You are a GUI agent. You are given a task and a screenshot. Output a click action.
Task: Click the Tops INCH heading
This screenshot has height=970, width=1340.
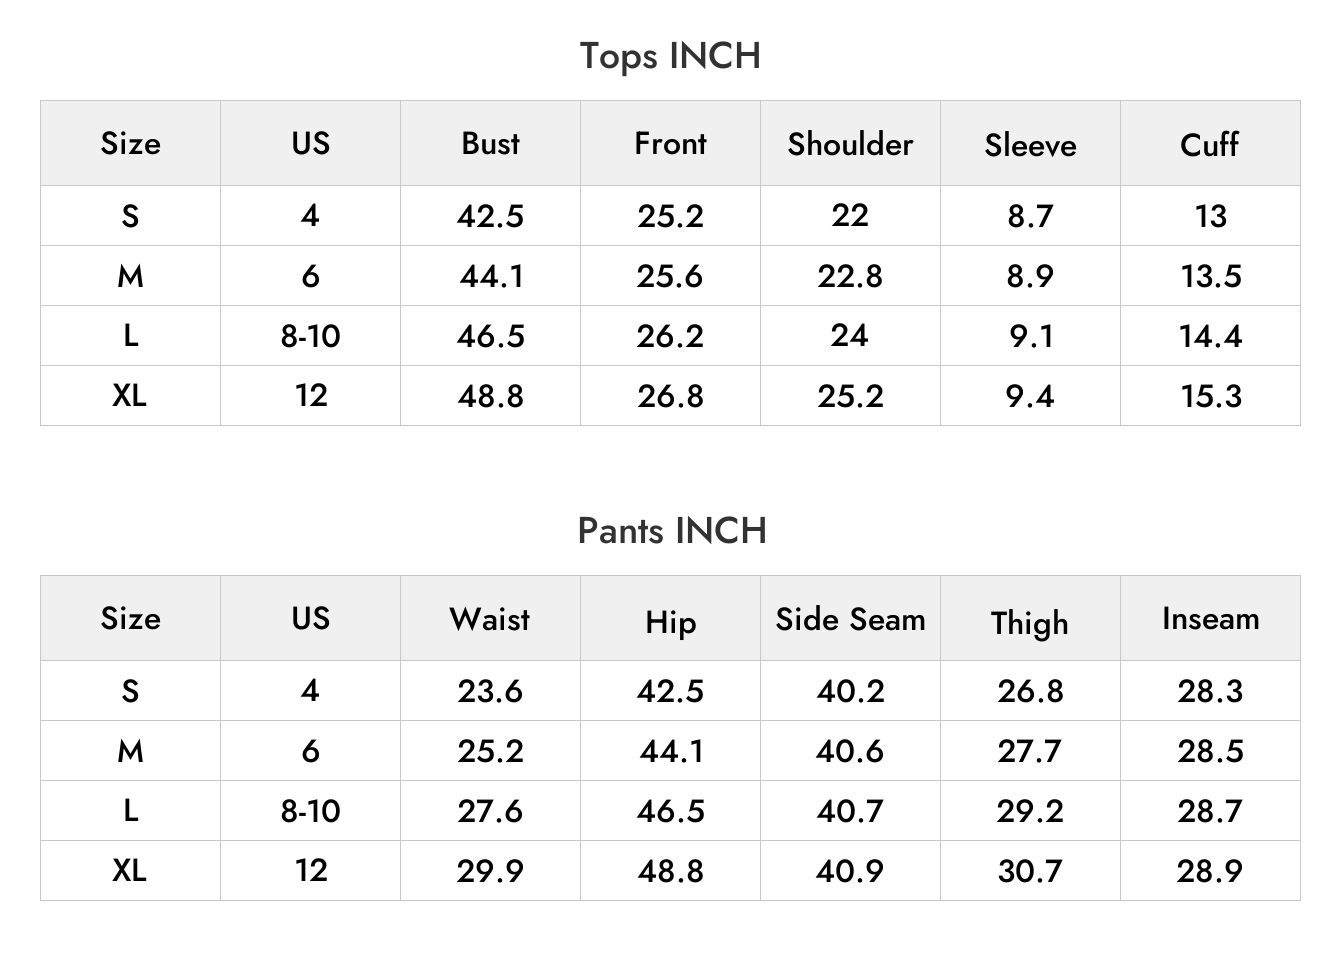pyautogui.click(x=670, y=55)
